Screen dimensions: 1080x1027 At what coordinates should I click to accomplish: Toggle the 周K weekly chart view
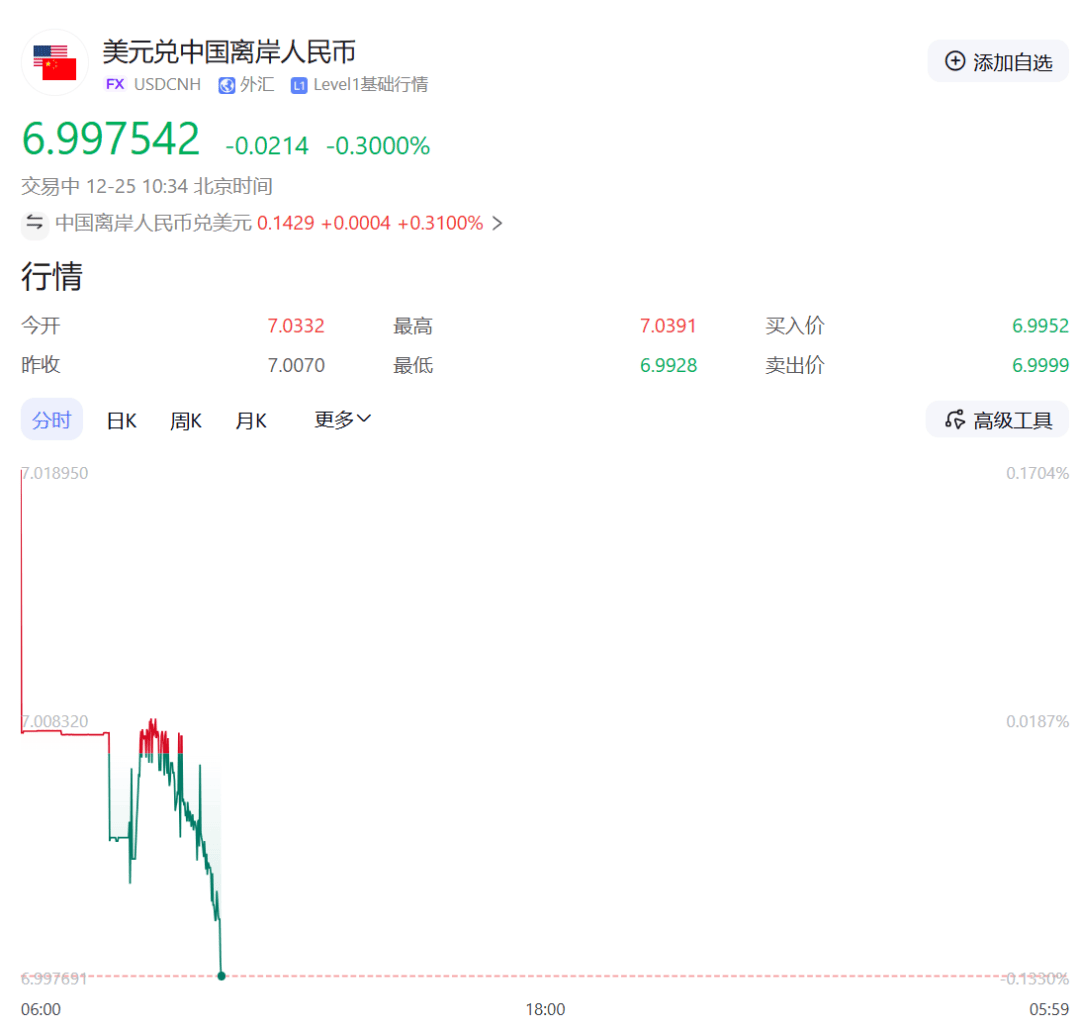tap(185, 419)
